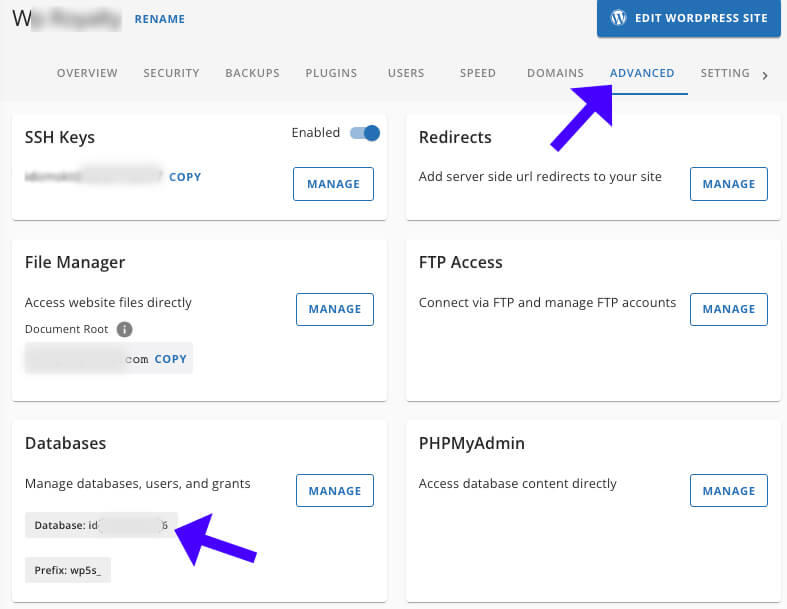The height and width of the screenshot is (609, 787).
Task: Click 'Access database content directly' text
Action: coord(517,483)
